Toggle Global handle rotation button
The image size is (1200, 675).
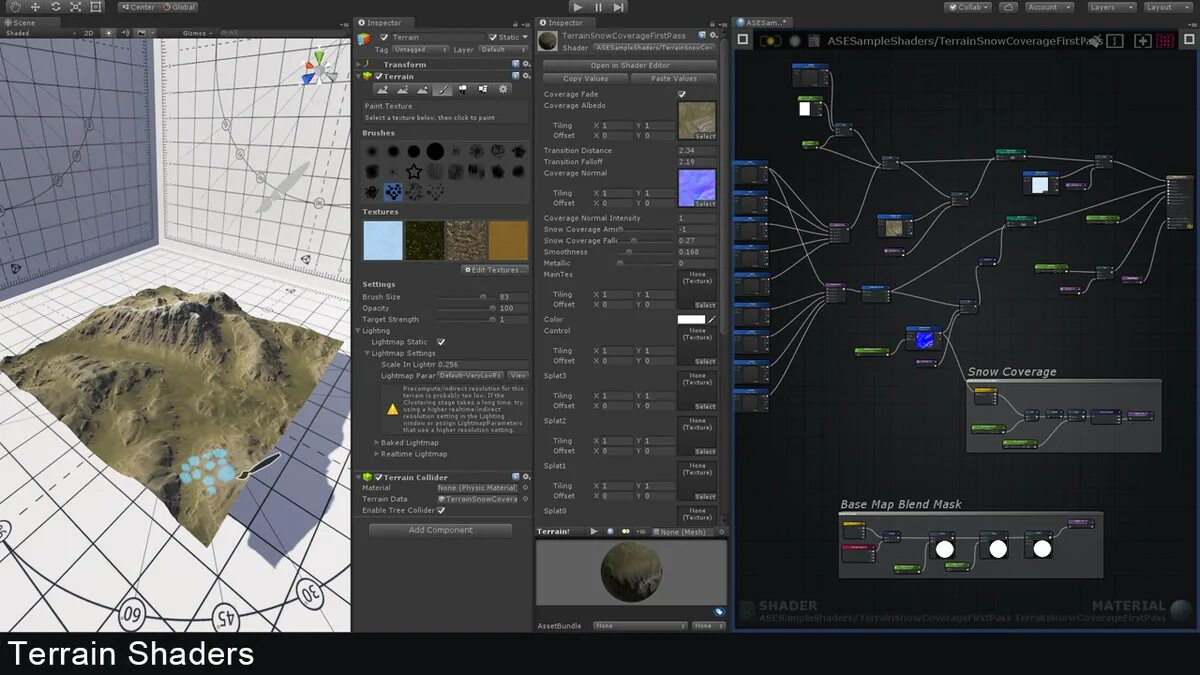[x=177, y=7]
